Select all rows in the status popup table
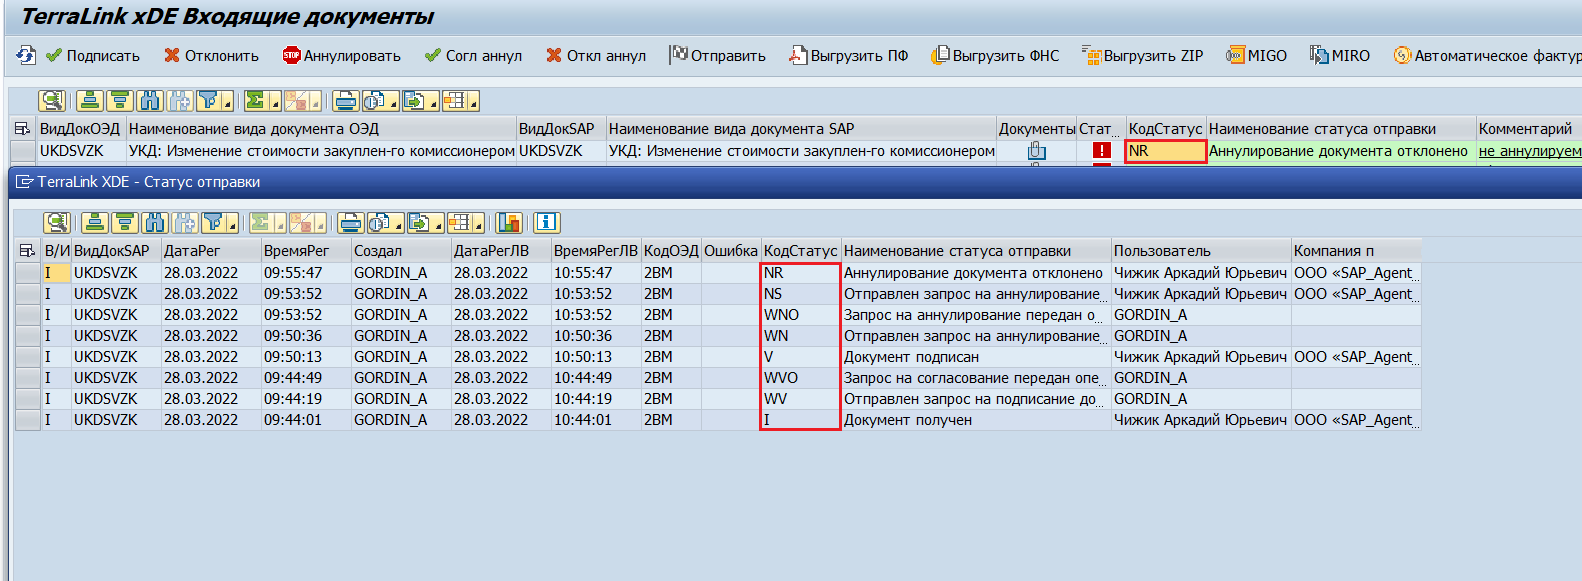1582x581 pixels. 27,251
